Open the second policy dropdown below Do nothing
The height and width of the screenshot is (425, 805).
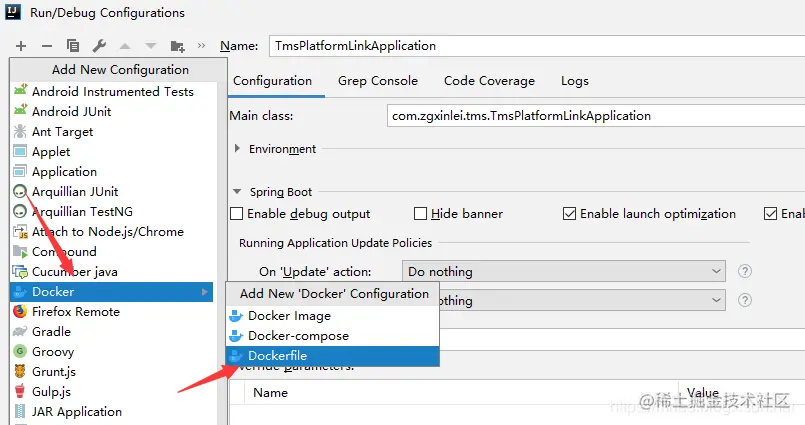pos(582,300)
